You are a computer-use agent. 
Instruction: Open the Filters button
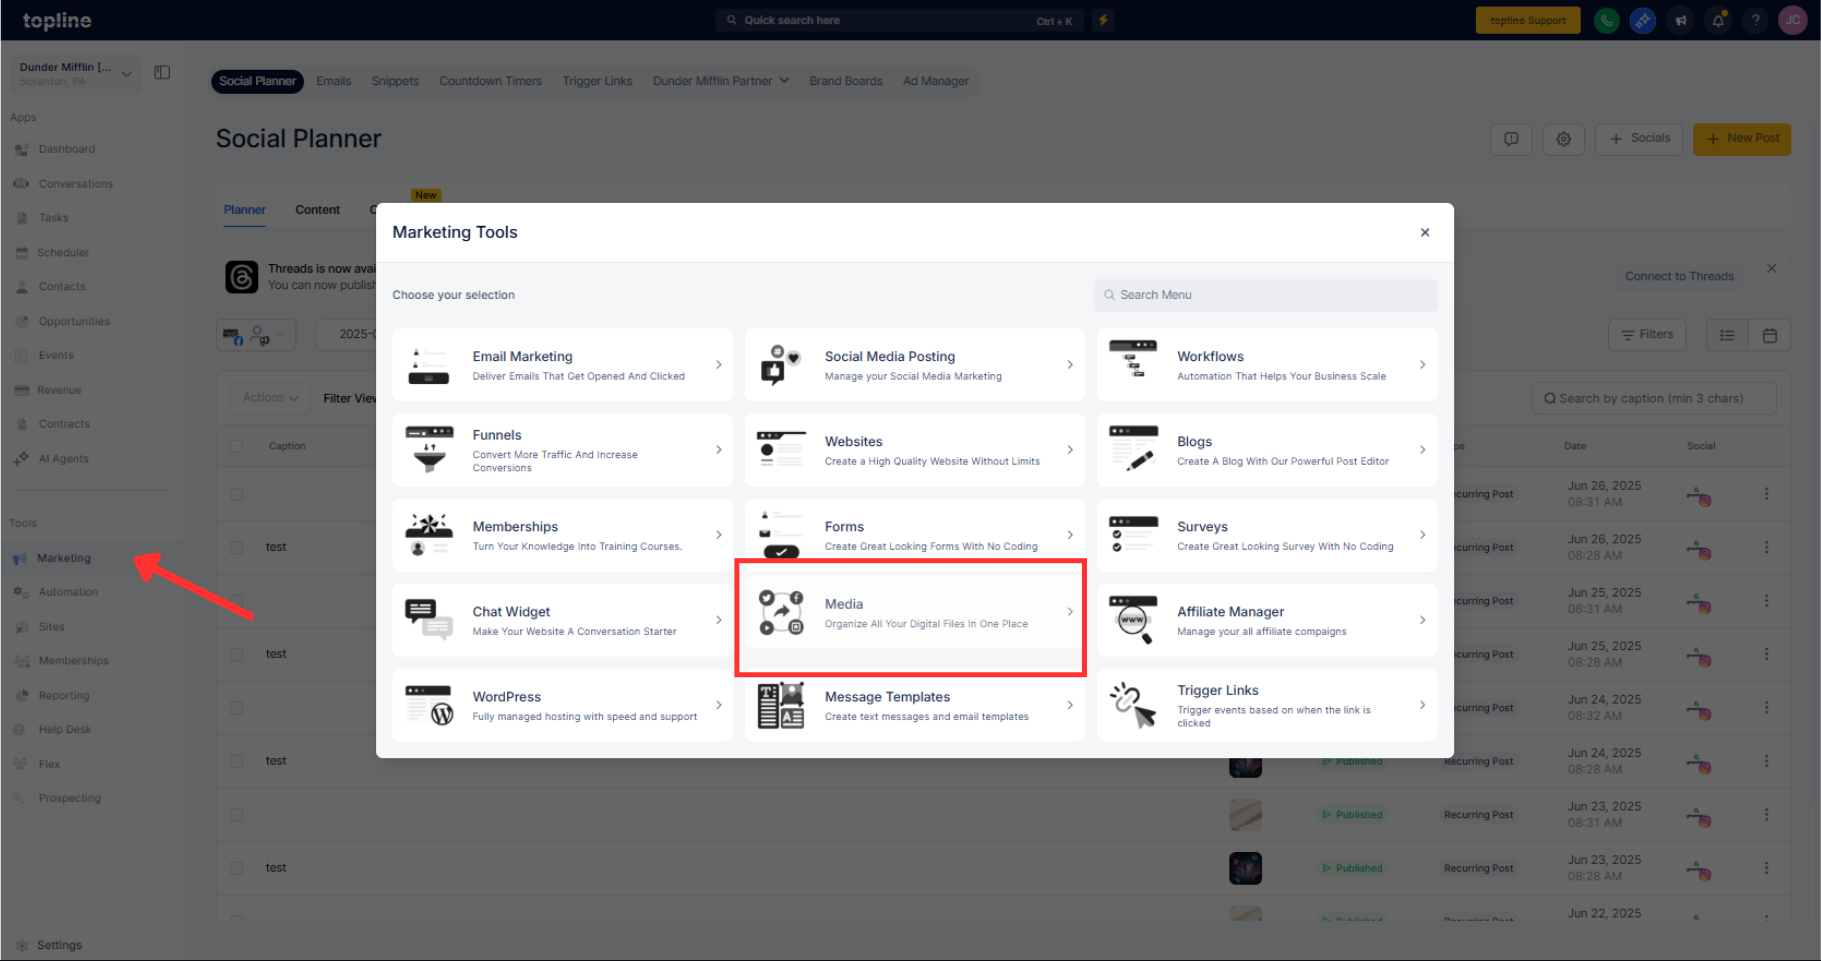click(1647, 335)
